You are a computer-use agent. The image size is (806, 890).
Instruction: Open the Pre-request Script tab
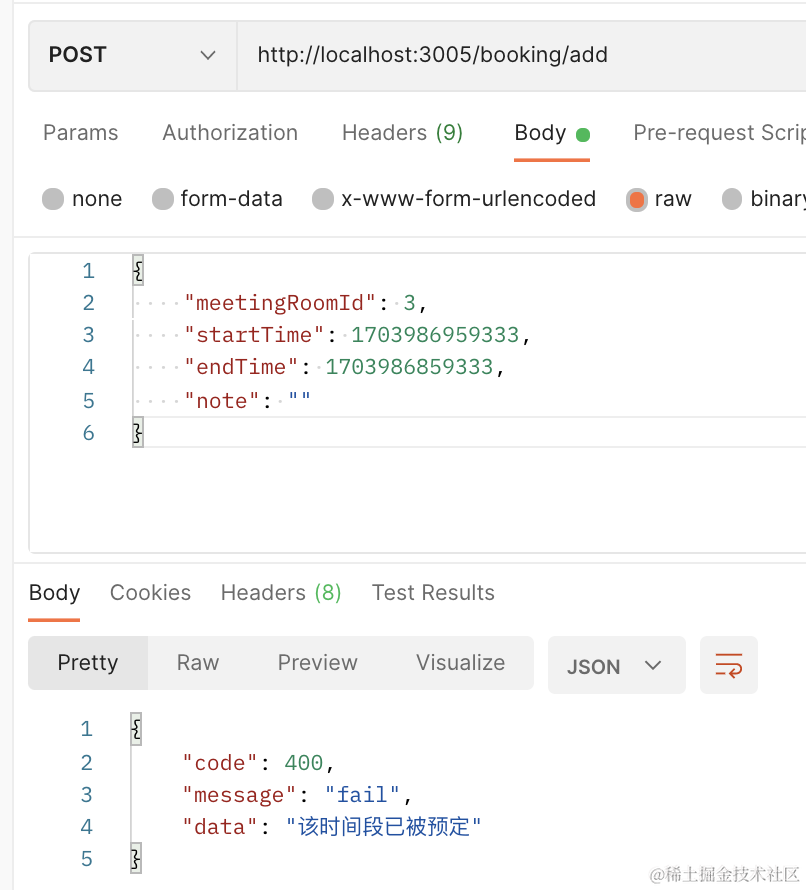(x=718, y=133)
